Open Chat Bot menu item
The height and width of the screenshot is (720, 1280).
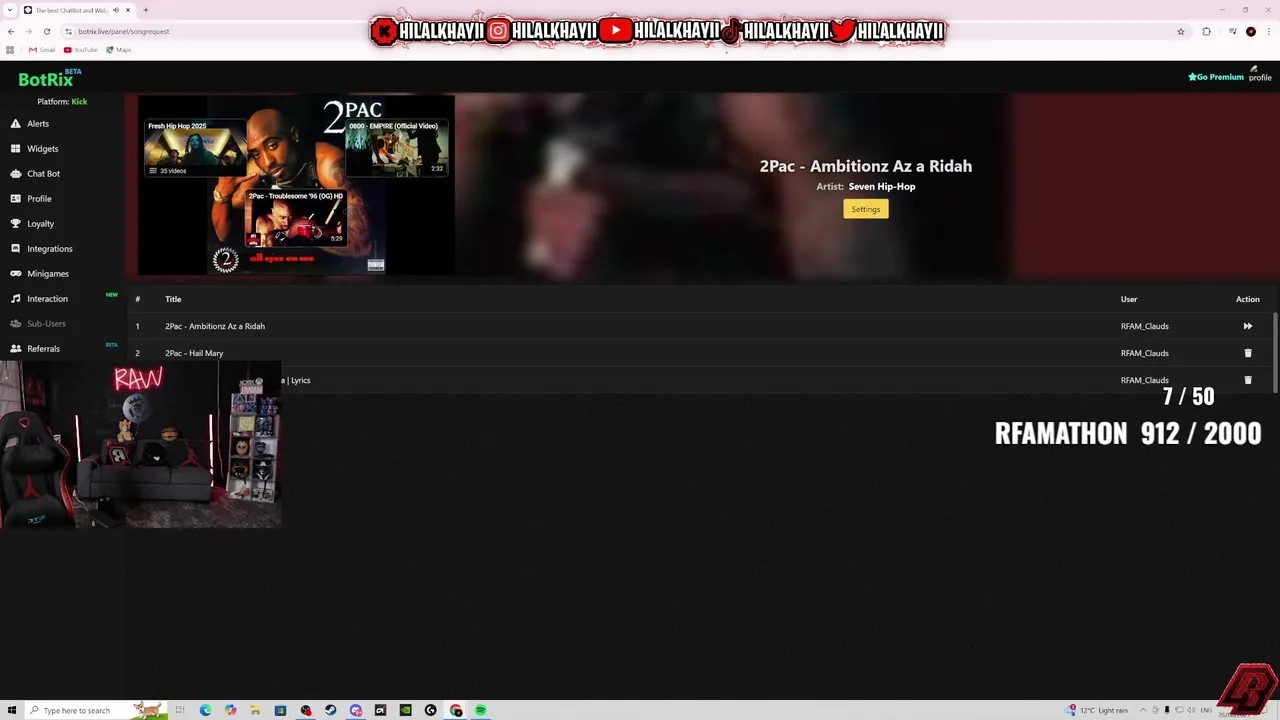43,174
